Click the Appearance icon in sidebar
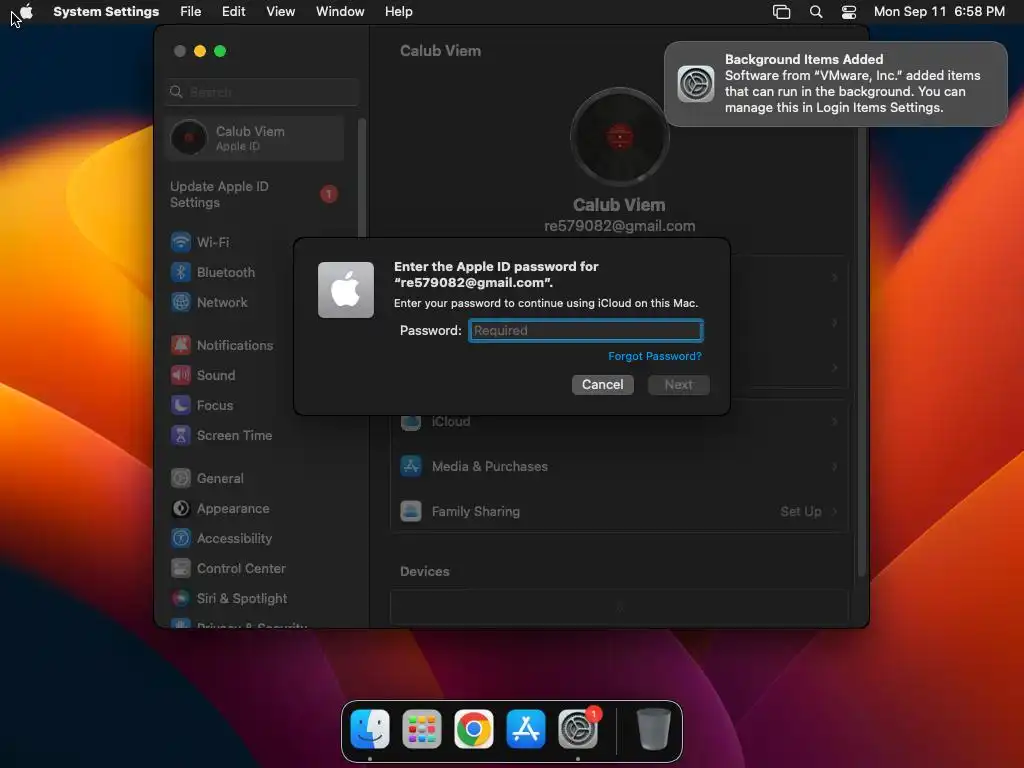This screenshot has width=1024, height=768. point(181,508)
